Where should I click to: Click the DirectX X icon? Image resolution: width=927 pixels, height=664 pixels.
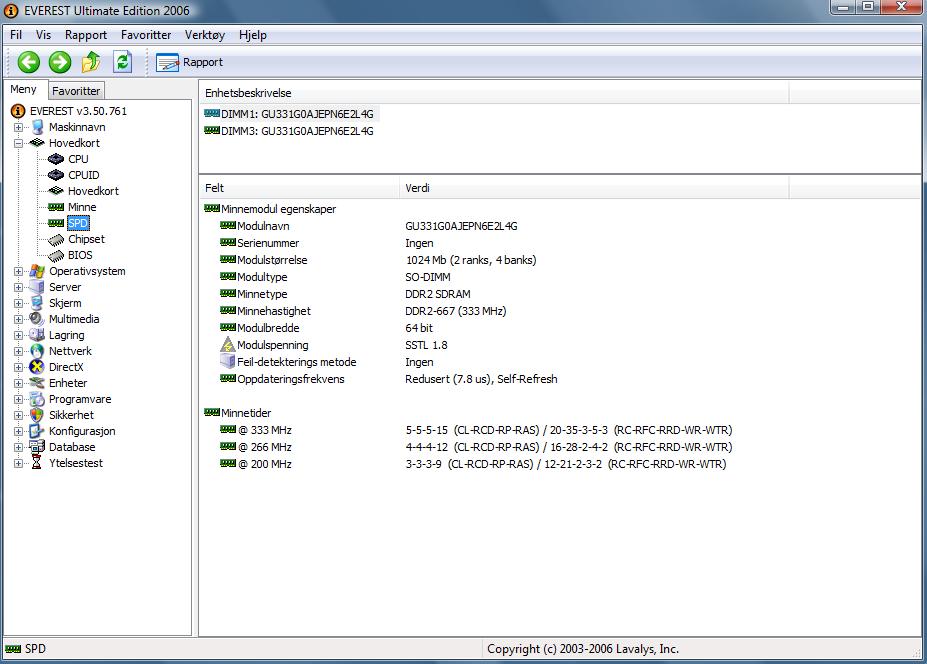click(37, 367)
